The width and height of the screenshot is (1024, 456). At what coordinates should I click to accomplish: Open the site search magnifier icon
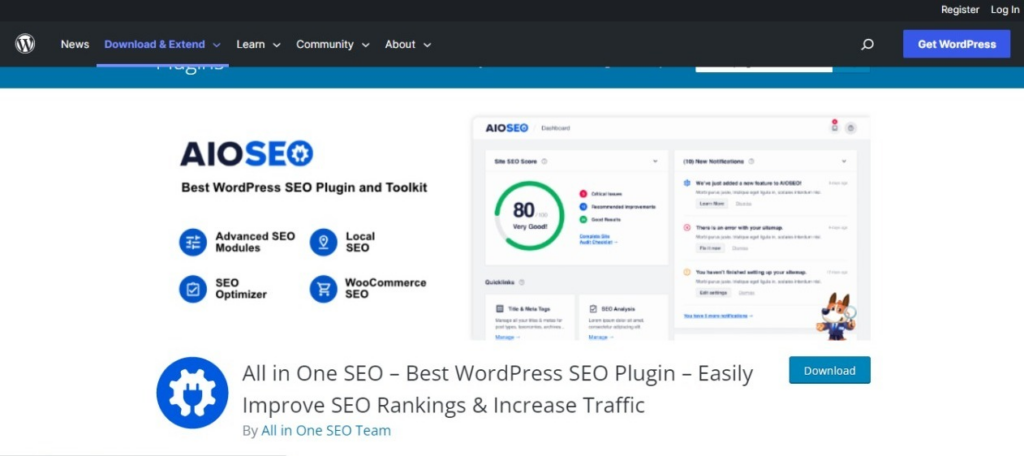[867, 44]
